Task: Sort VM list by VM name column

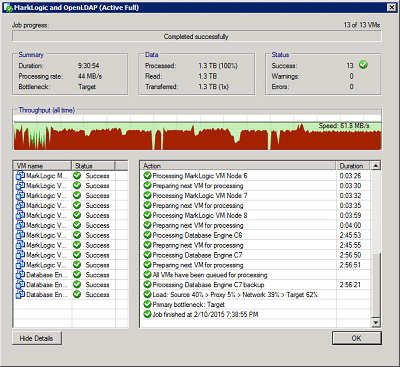Action: coord(43,166)
